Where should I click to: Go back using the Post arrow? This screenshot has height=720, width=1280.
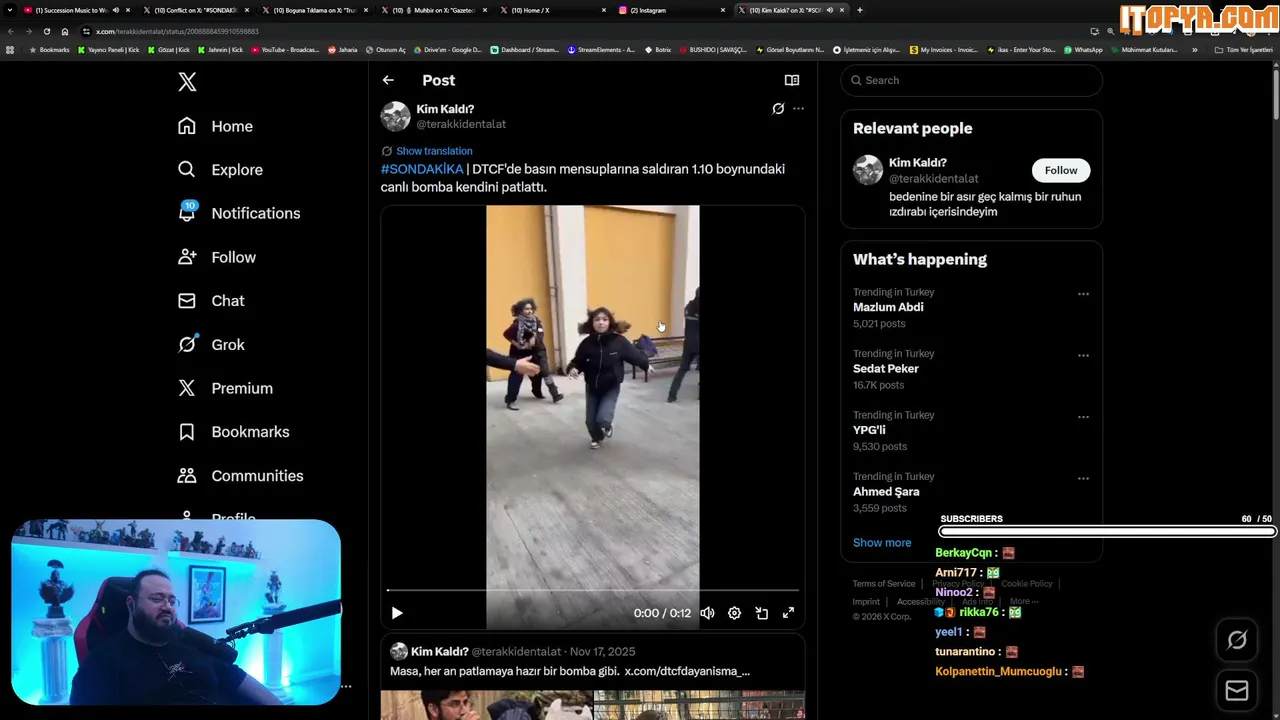[388, 80]
